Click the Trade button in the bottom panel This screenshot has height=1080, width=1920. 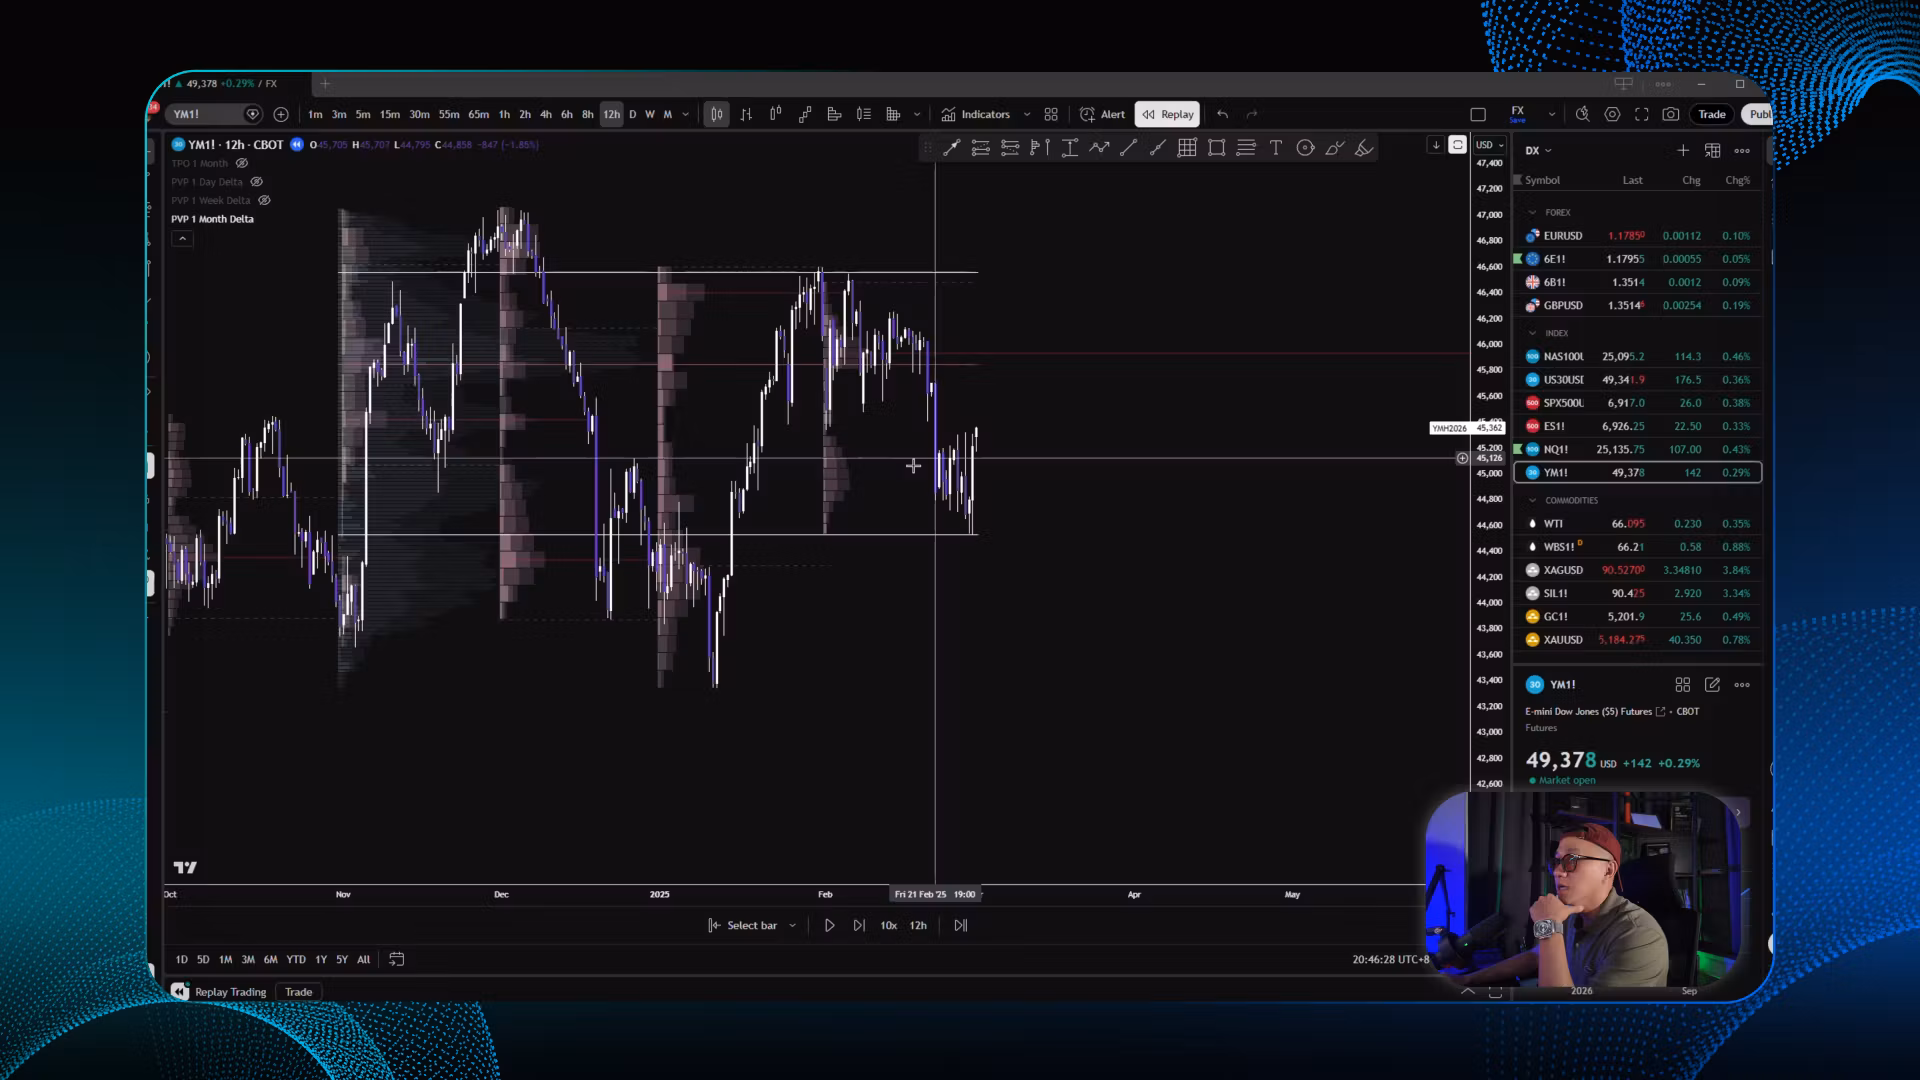[299, 992]
